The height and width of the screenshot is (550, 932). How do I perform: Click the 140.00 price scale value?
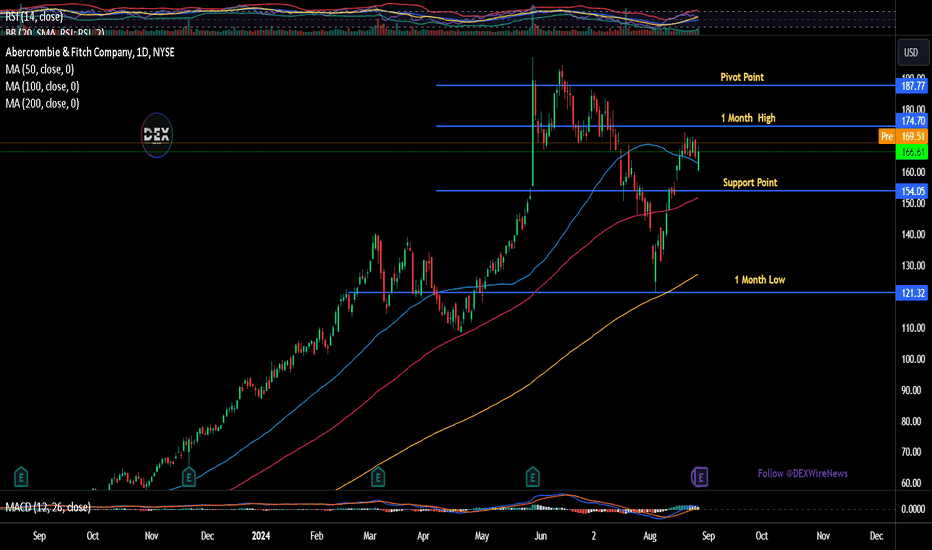tap(912, 235)
